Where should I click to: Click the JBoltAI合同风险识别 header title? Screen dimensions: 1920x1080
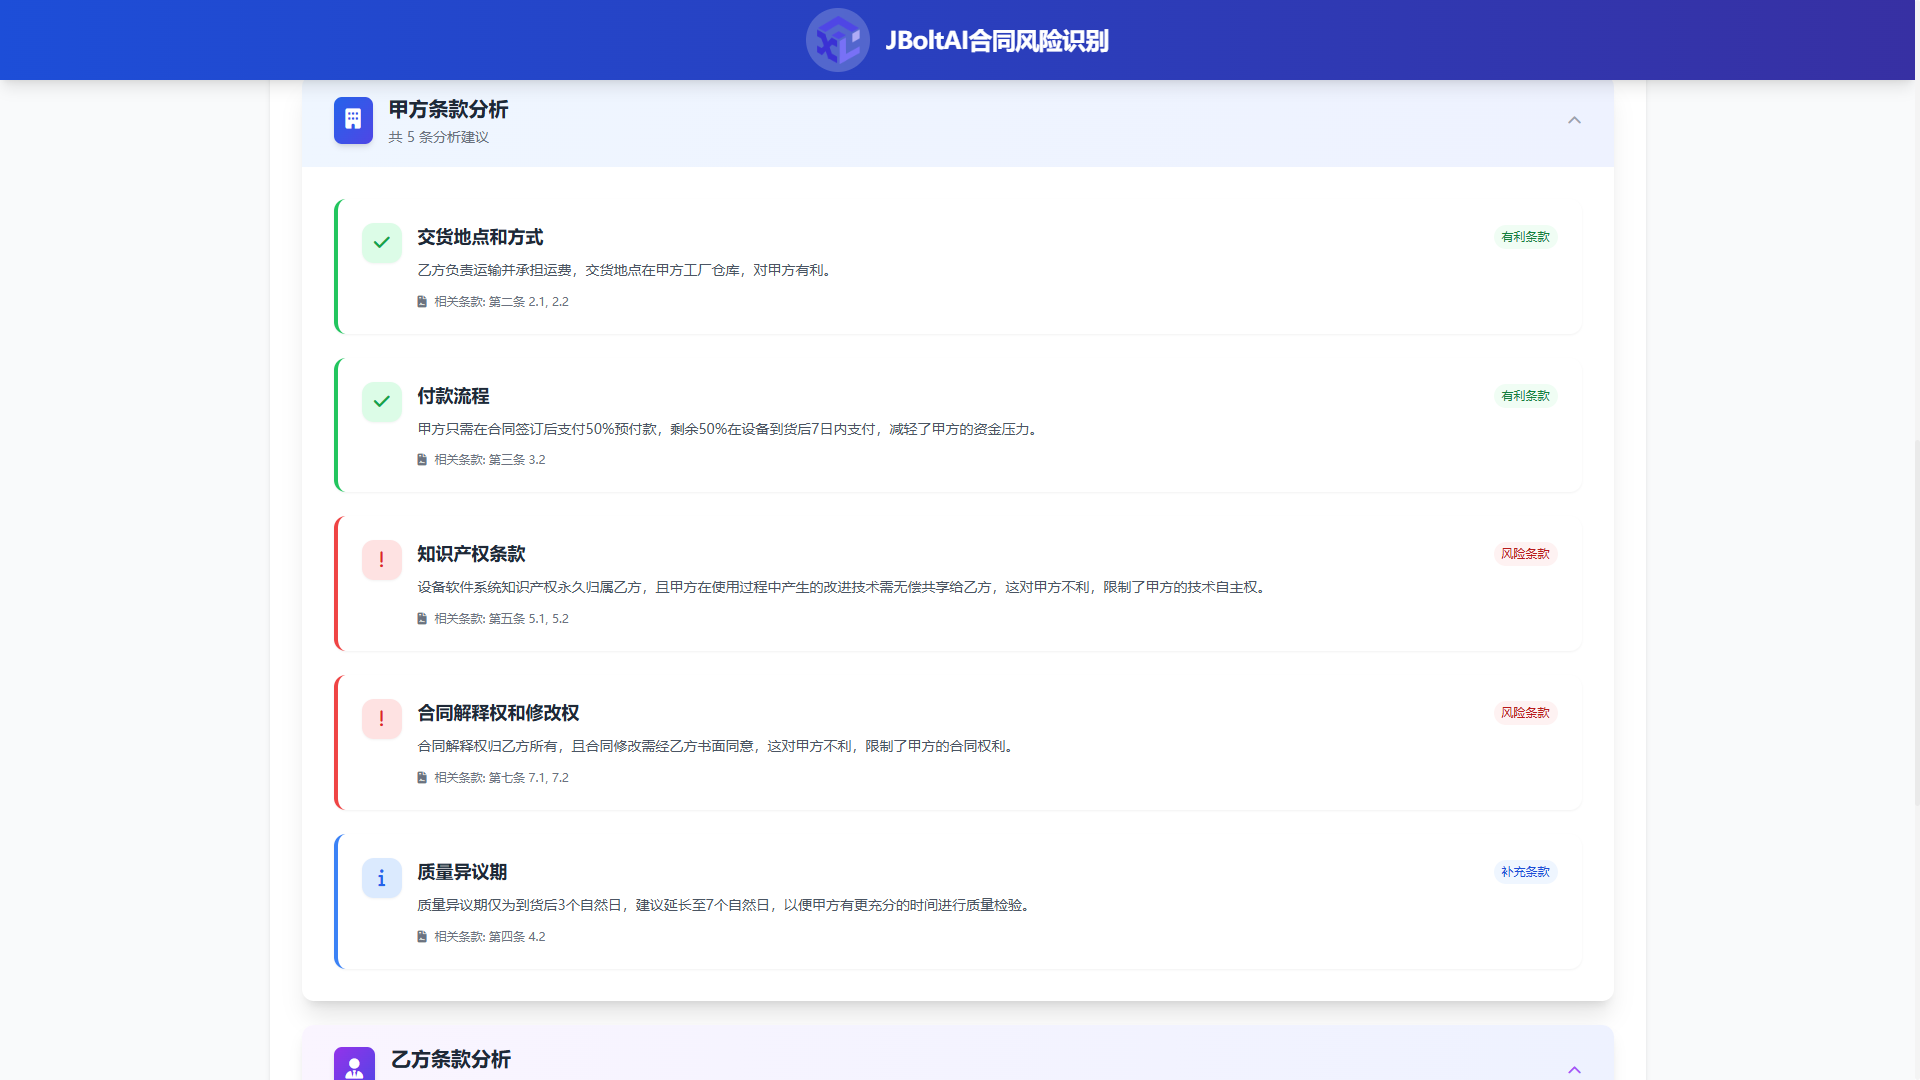[997, 41]
